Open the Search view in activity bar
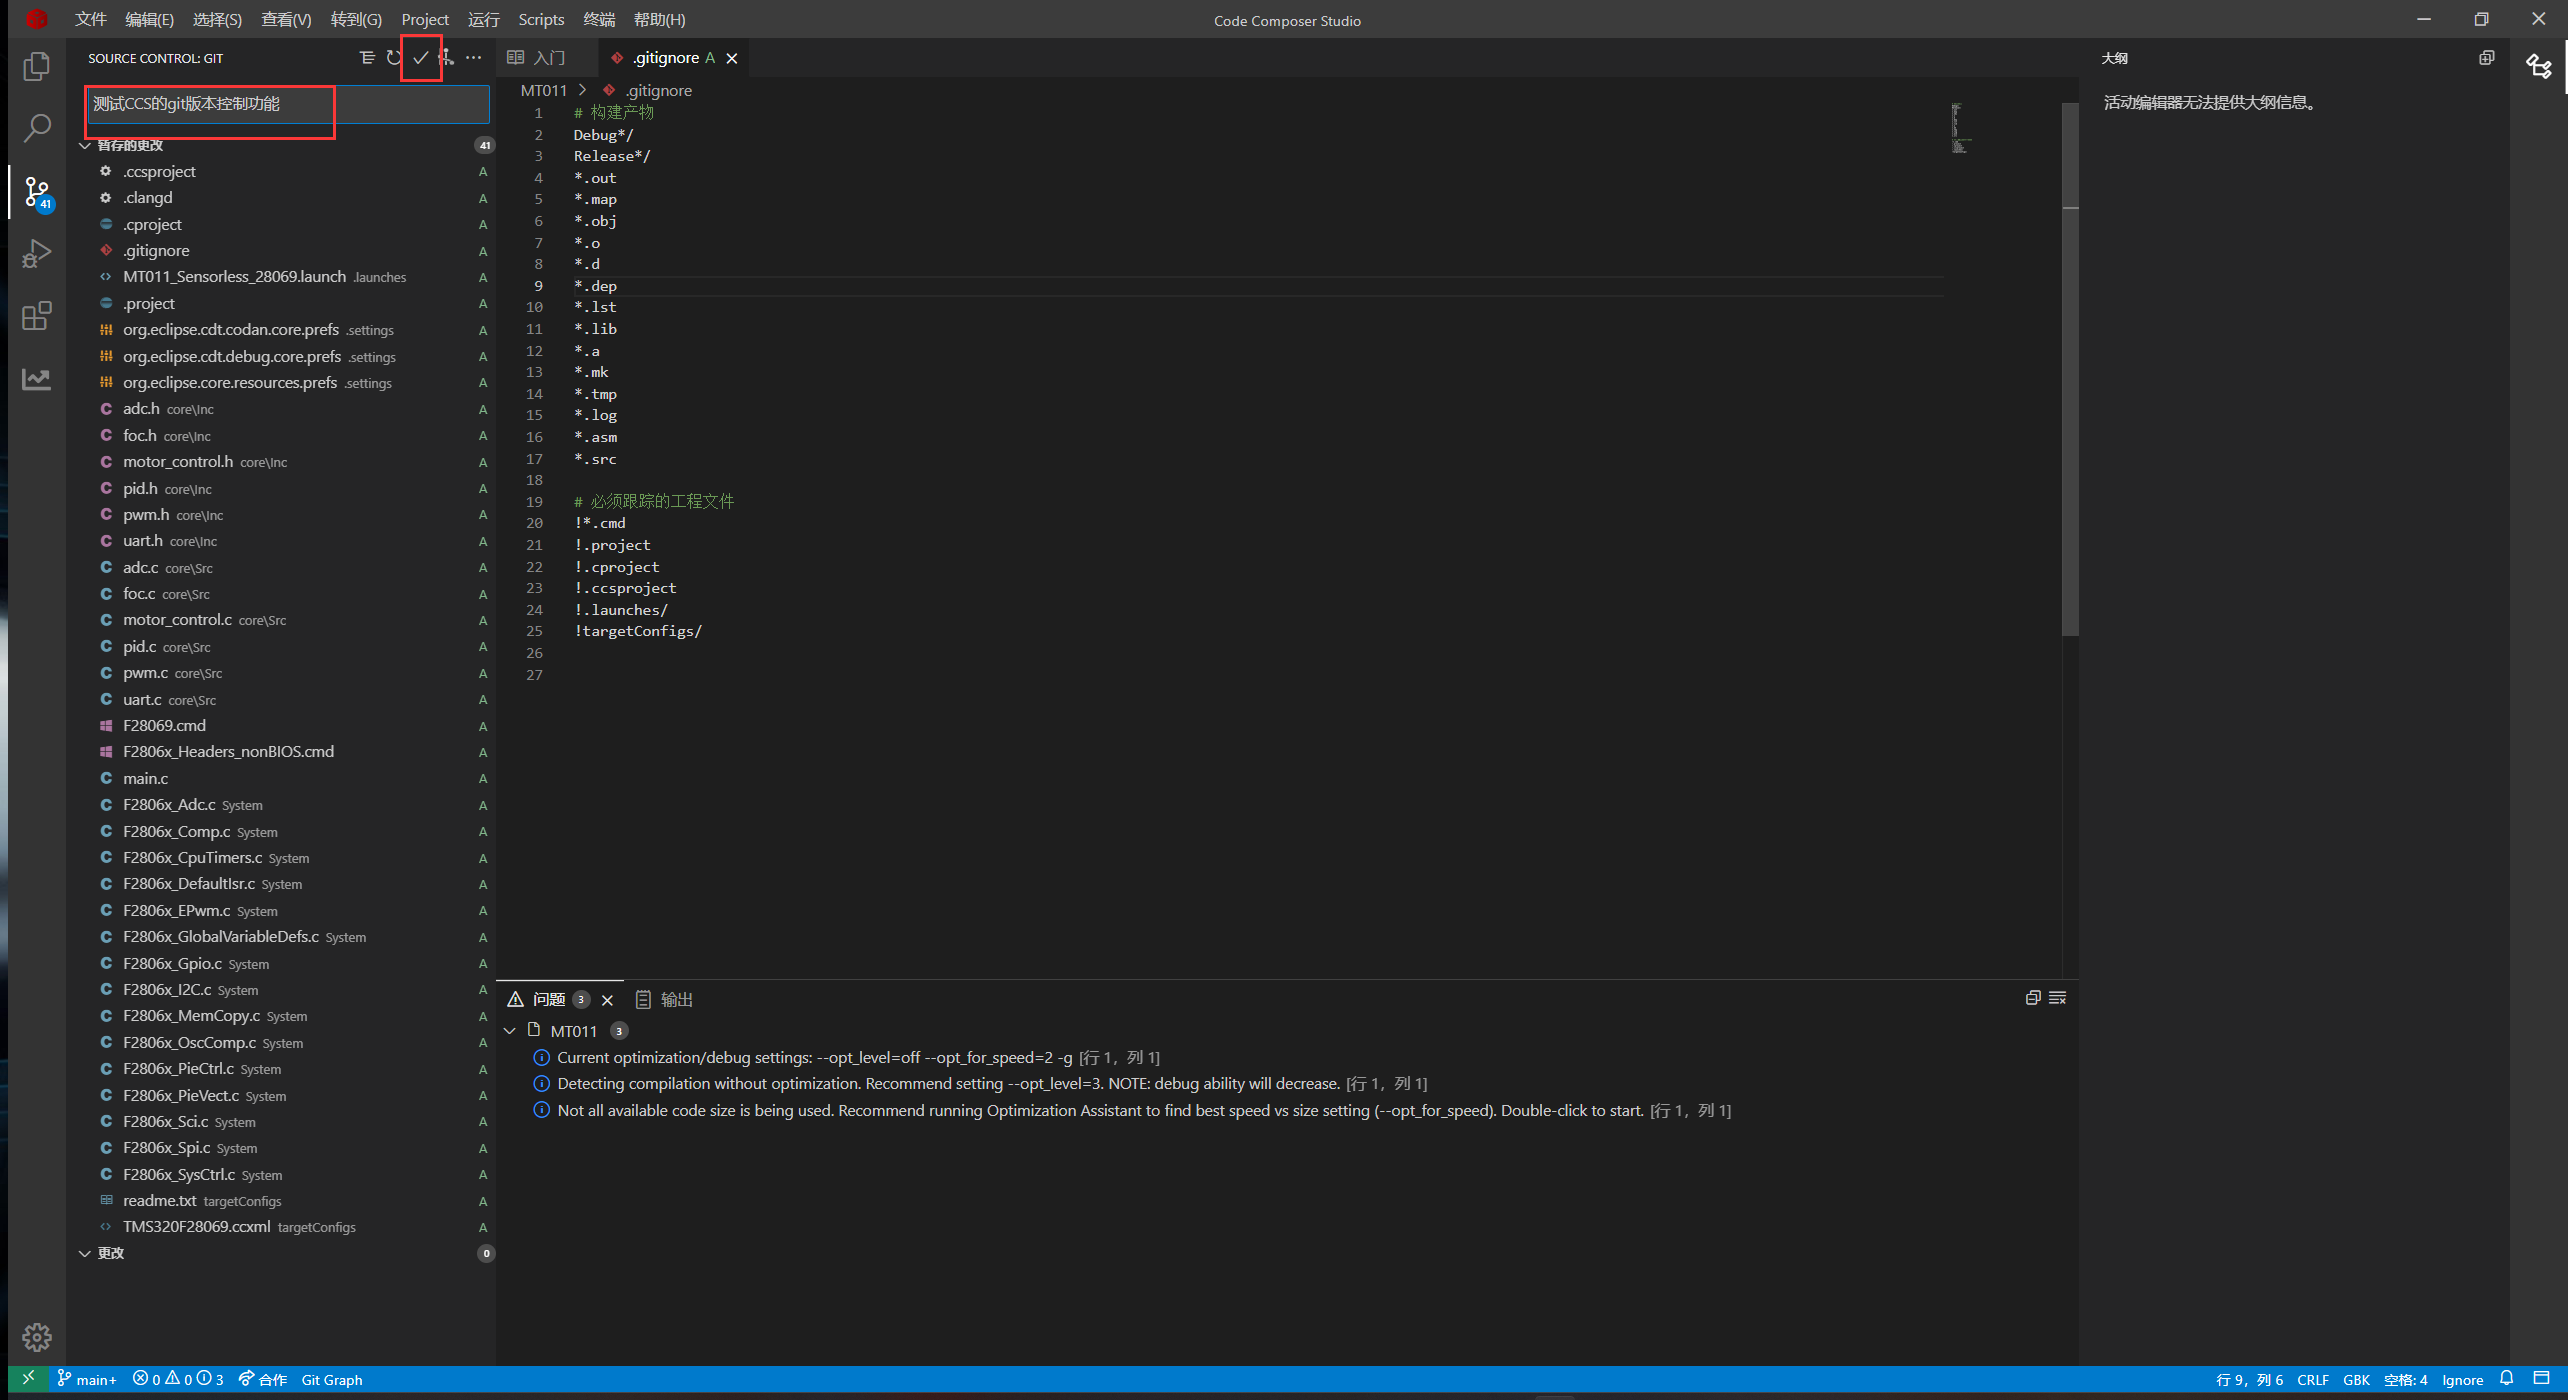The image size is (2568, 1400). pos(37,128)
